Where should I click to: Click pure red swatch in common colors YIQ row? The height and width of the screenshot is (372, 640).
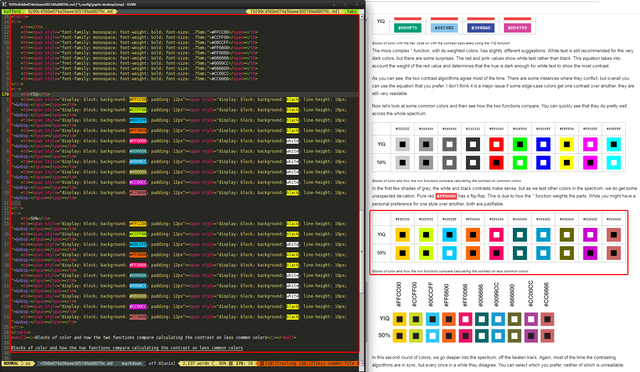496,144
